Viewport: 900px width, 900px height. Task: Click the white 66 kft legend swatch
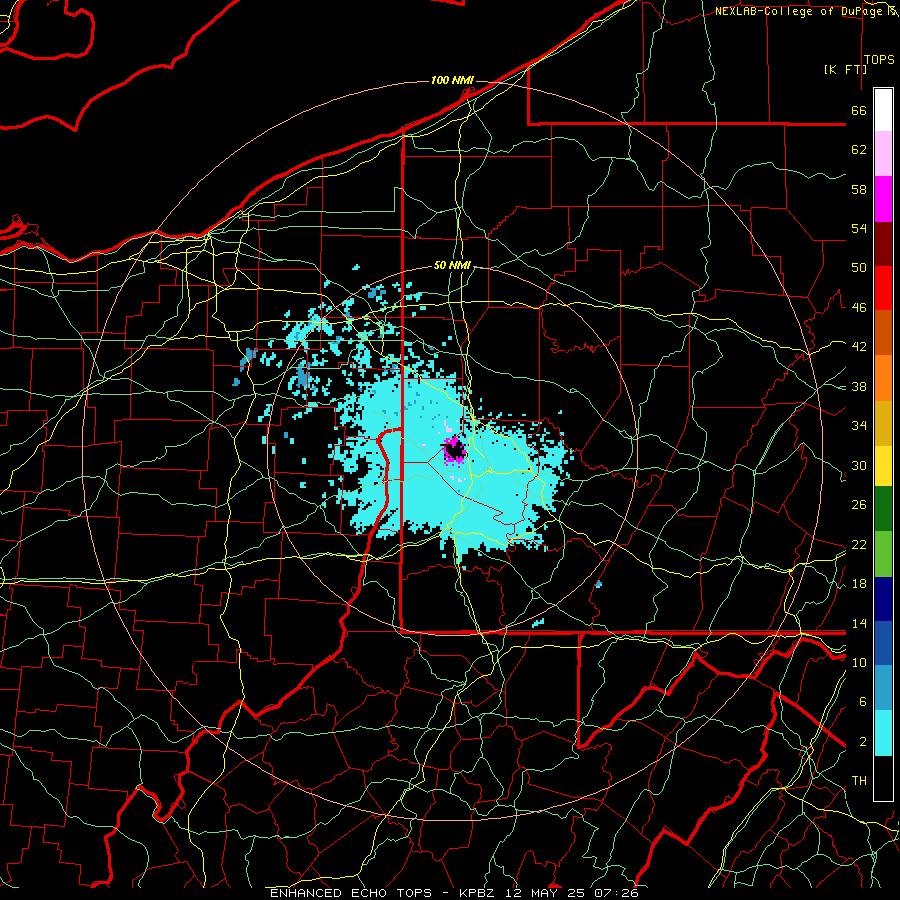(x=883, y=110)
